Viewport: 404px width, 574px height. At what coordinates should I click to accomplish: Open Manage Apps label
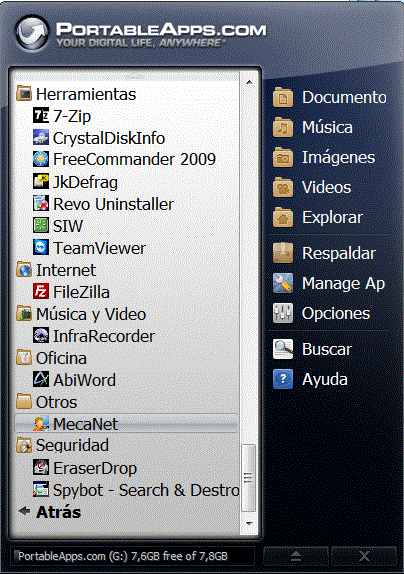[343, 283]
